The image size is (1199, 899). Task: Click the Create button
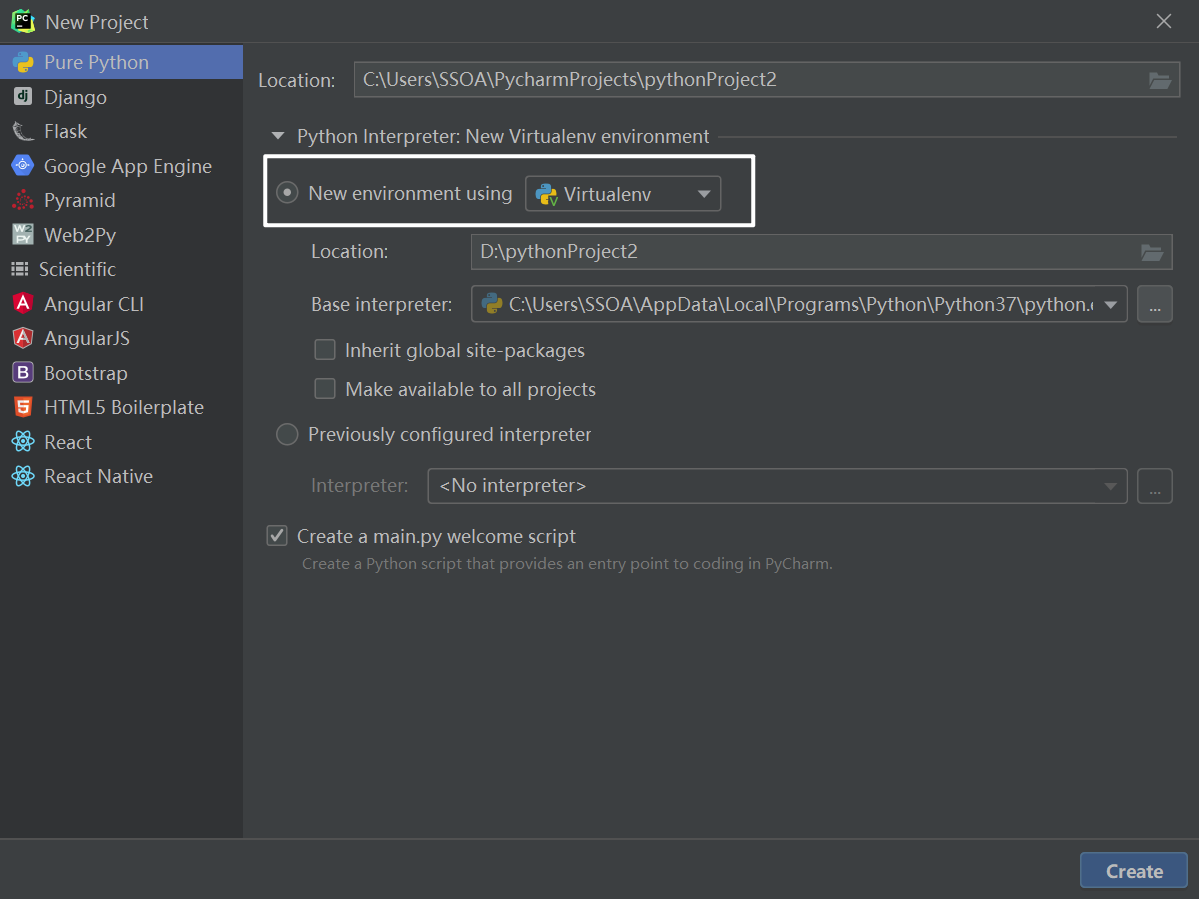pyautogui.click(x=1133, y=871)
